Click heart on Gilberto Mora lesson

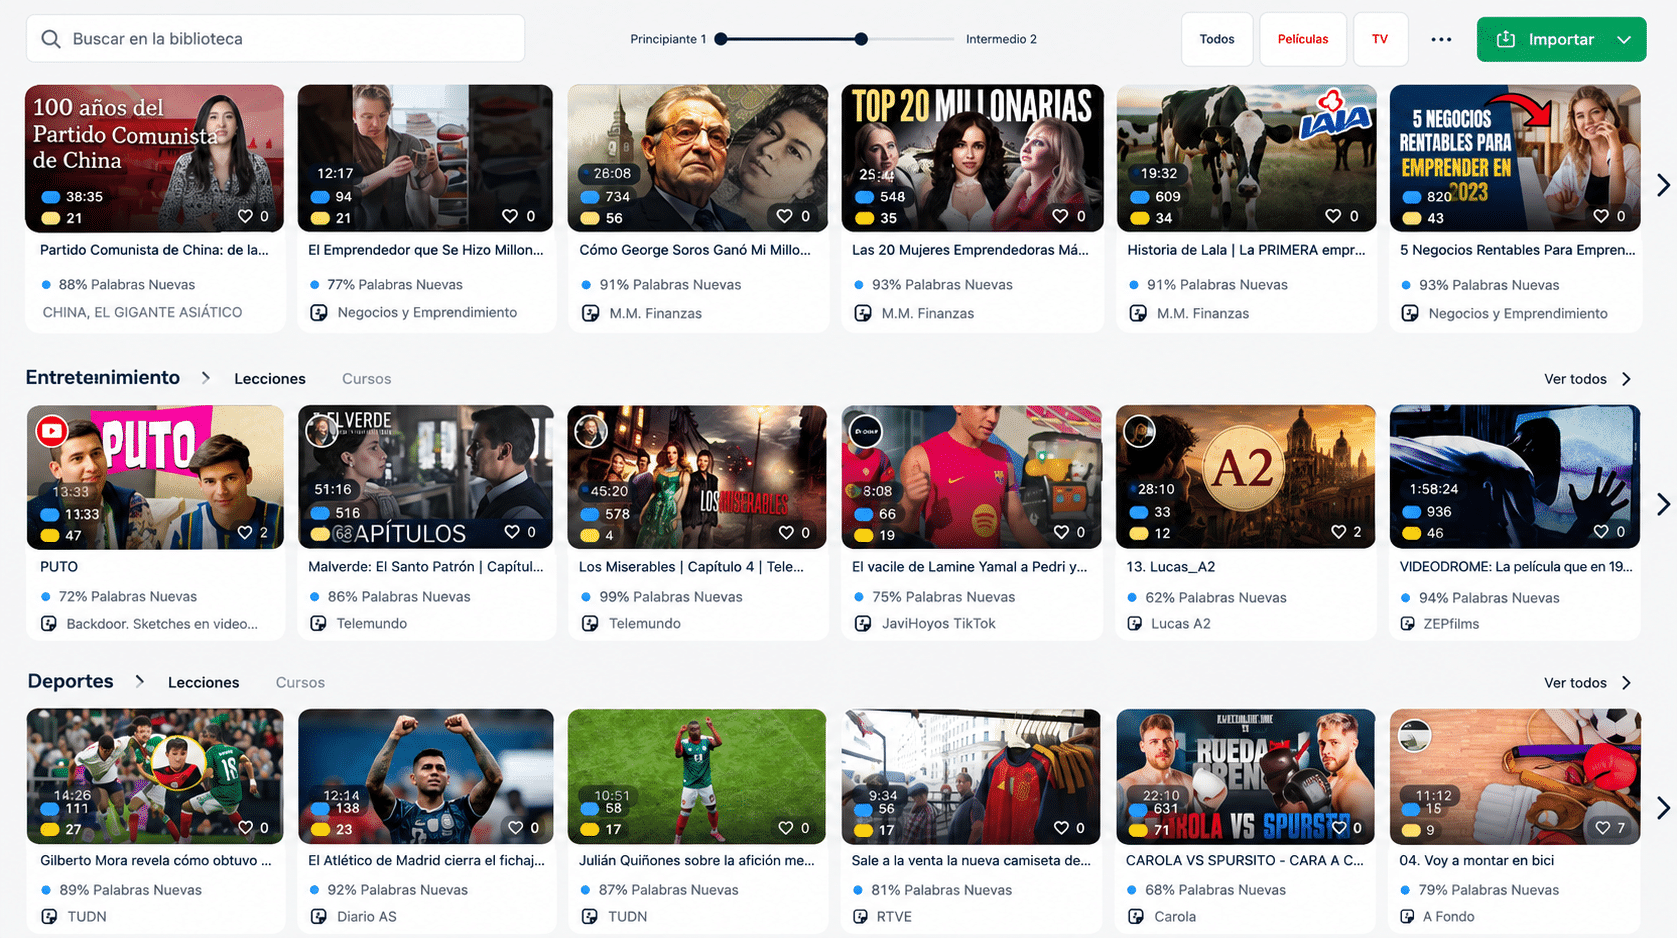pos(245,828)
